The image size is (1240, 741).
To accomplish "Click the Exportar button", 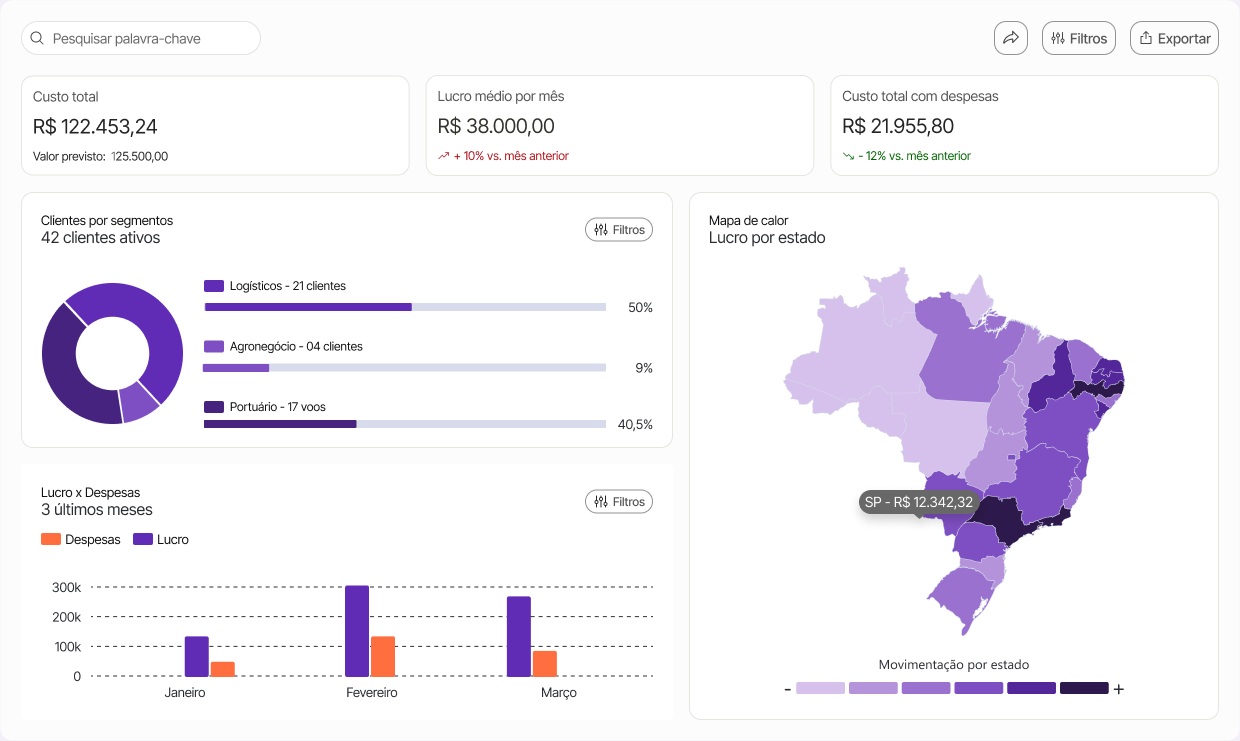I will click(x=1174, y=38).
